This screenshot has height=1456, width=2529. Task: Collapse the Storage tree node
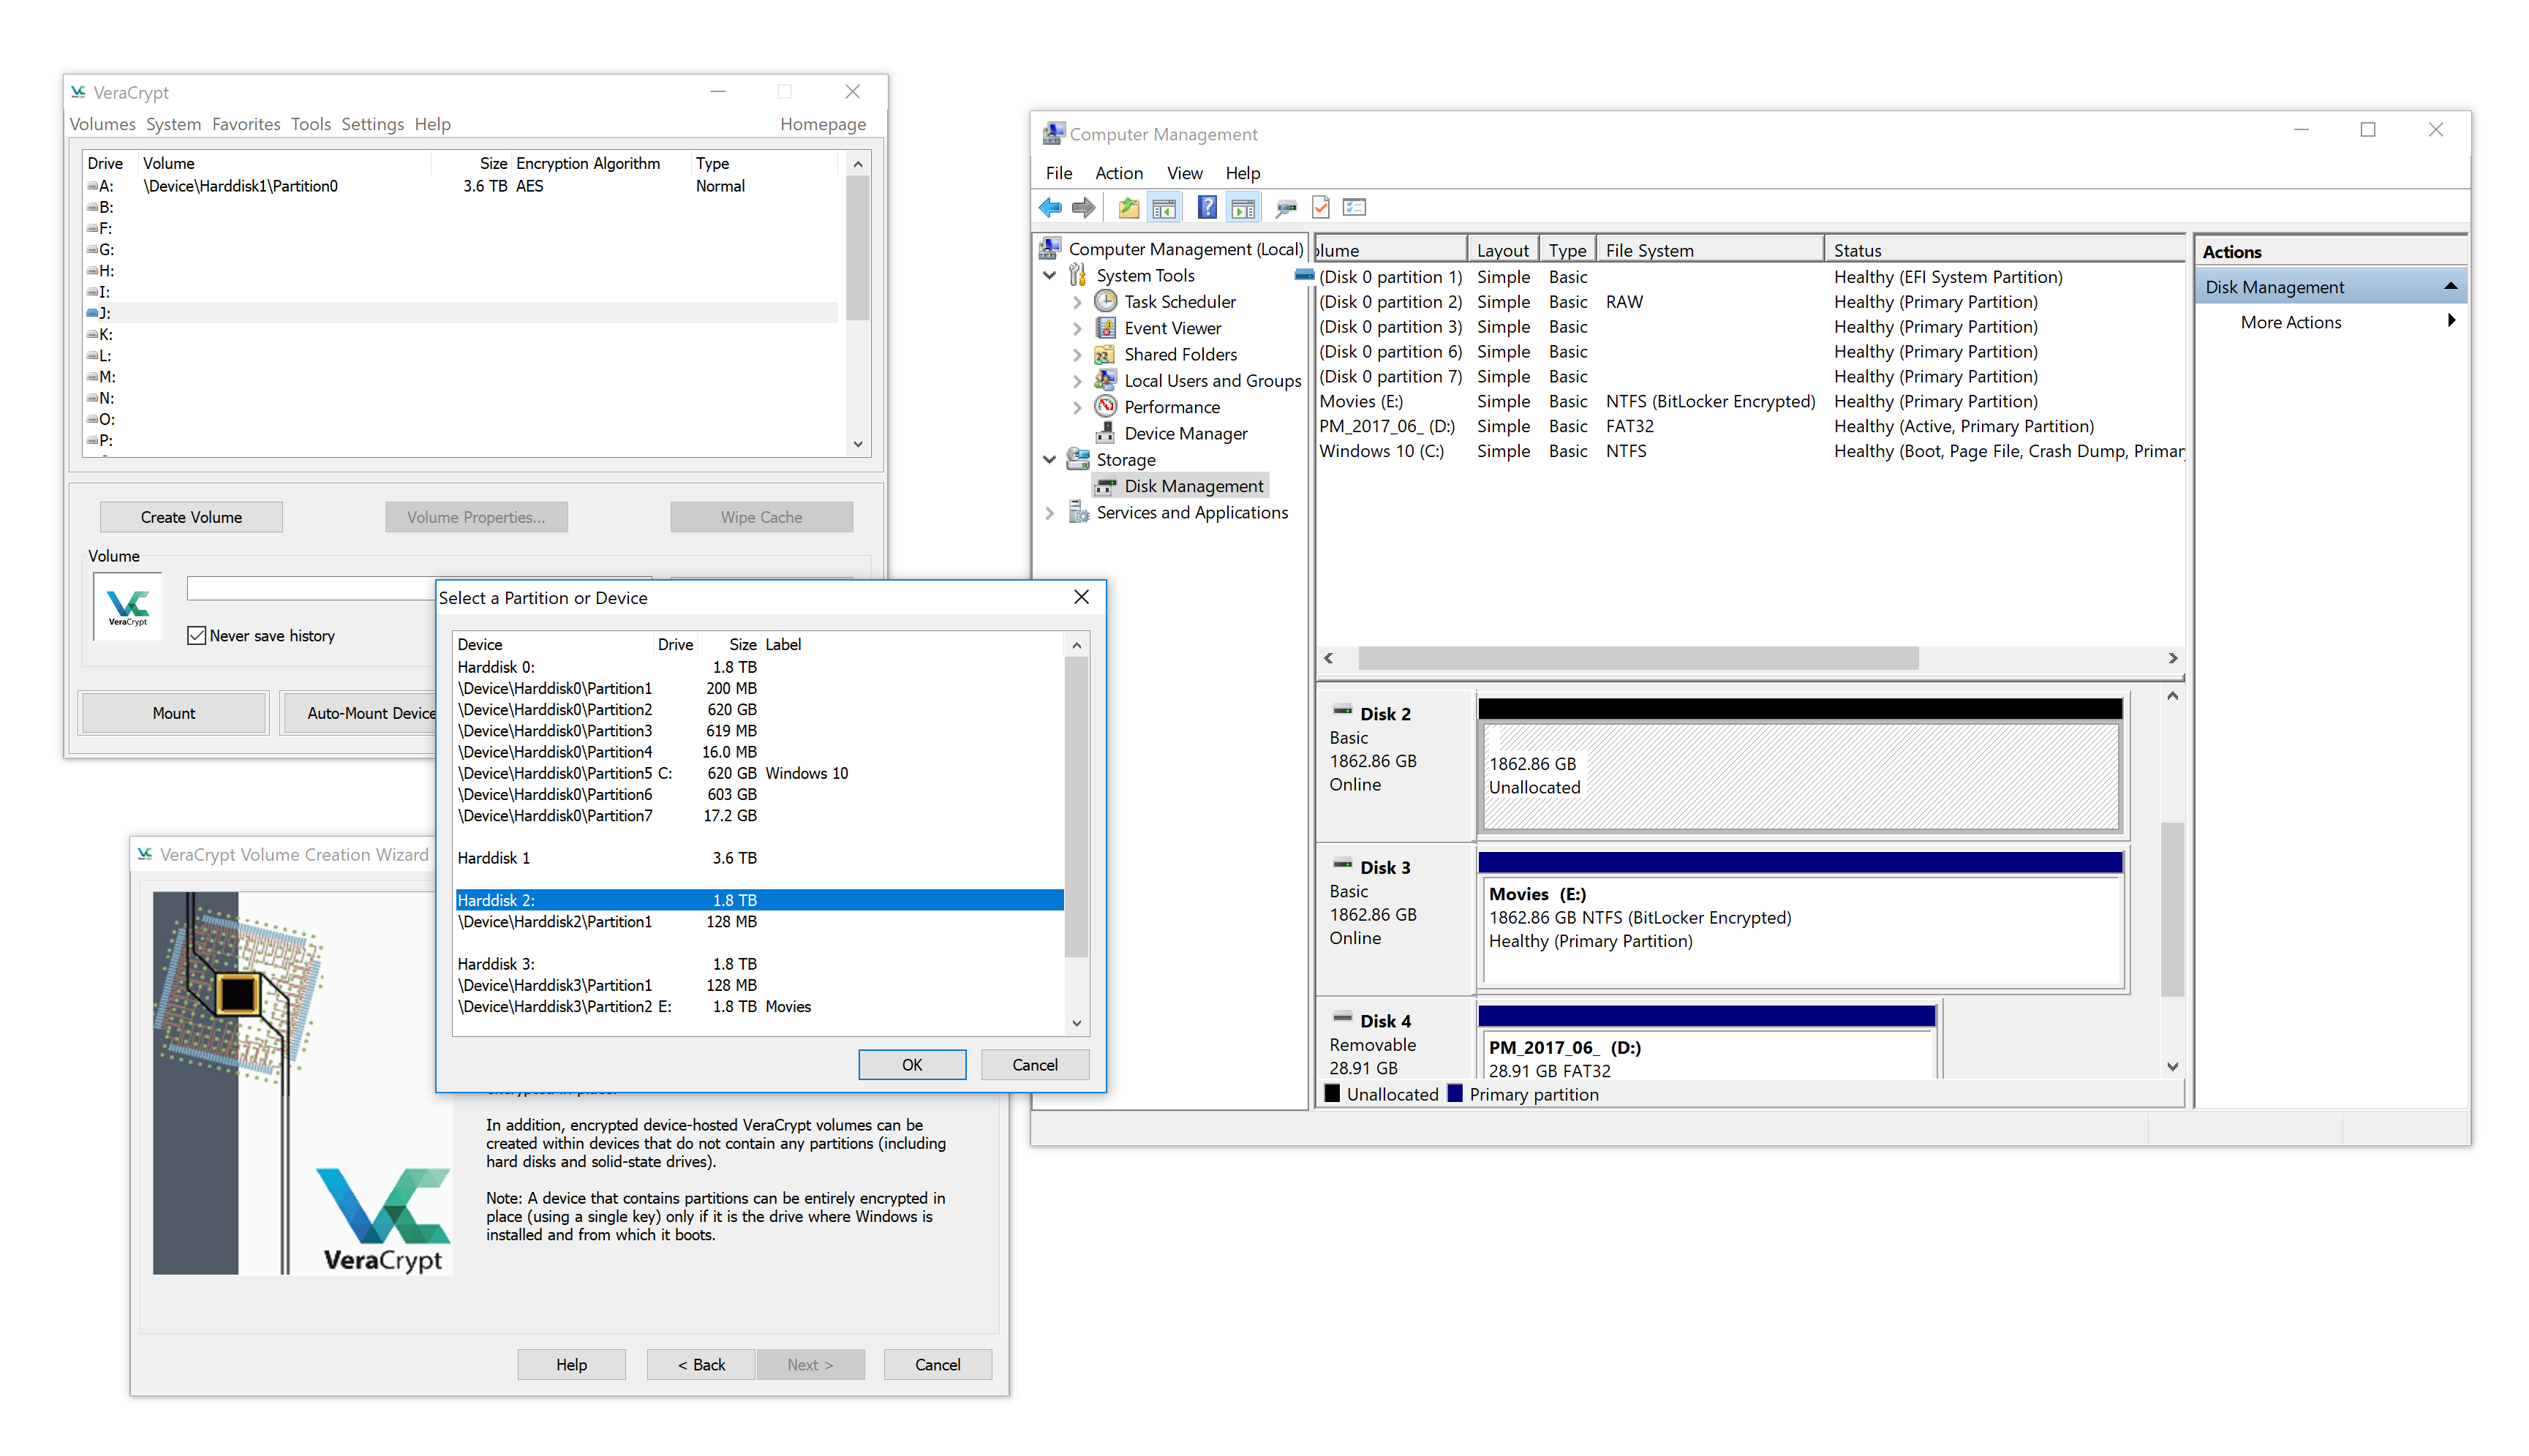pos(1049,460)
